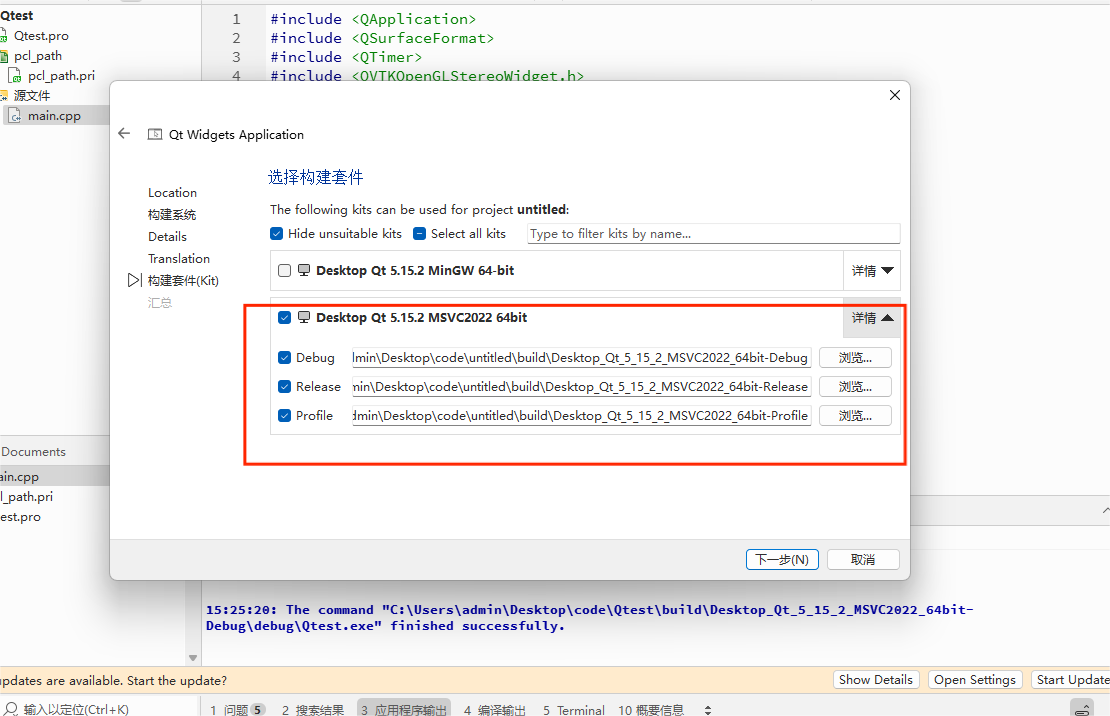Open the 10 General Messages tab
1110x716 pixels.
tap(651, 710)
